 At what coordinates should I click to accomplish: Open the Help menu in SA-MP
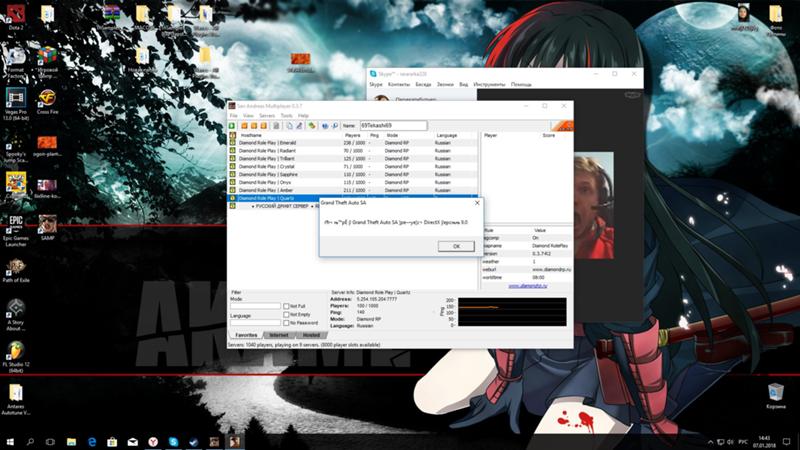tap(303, 116)
